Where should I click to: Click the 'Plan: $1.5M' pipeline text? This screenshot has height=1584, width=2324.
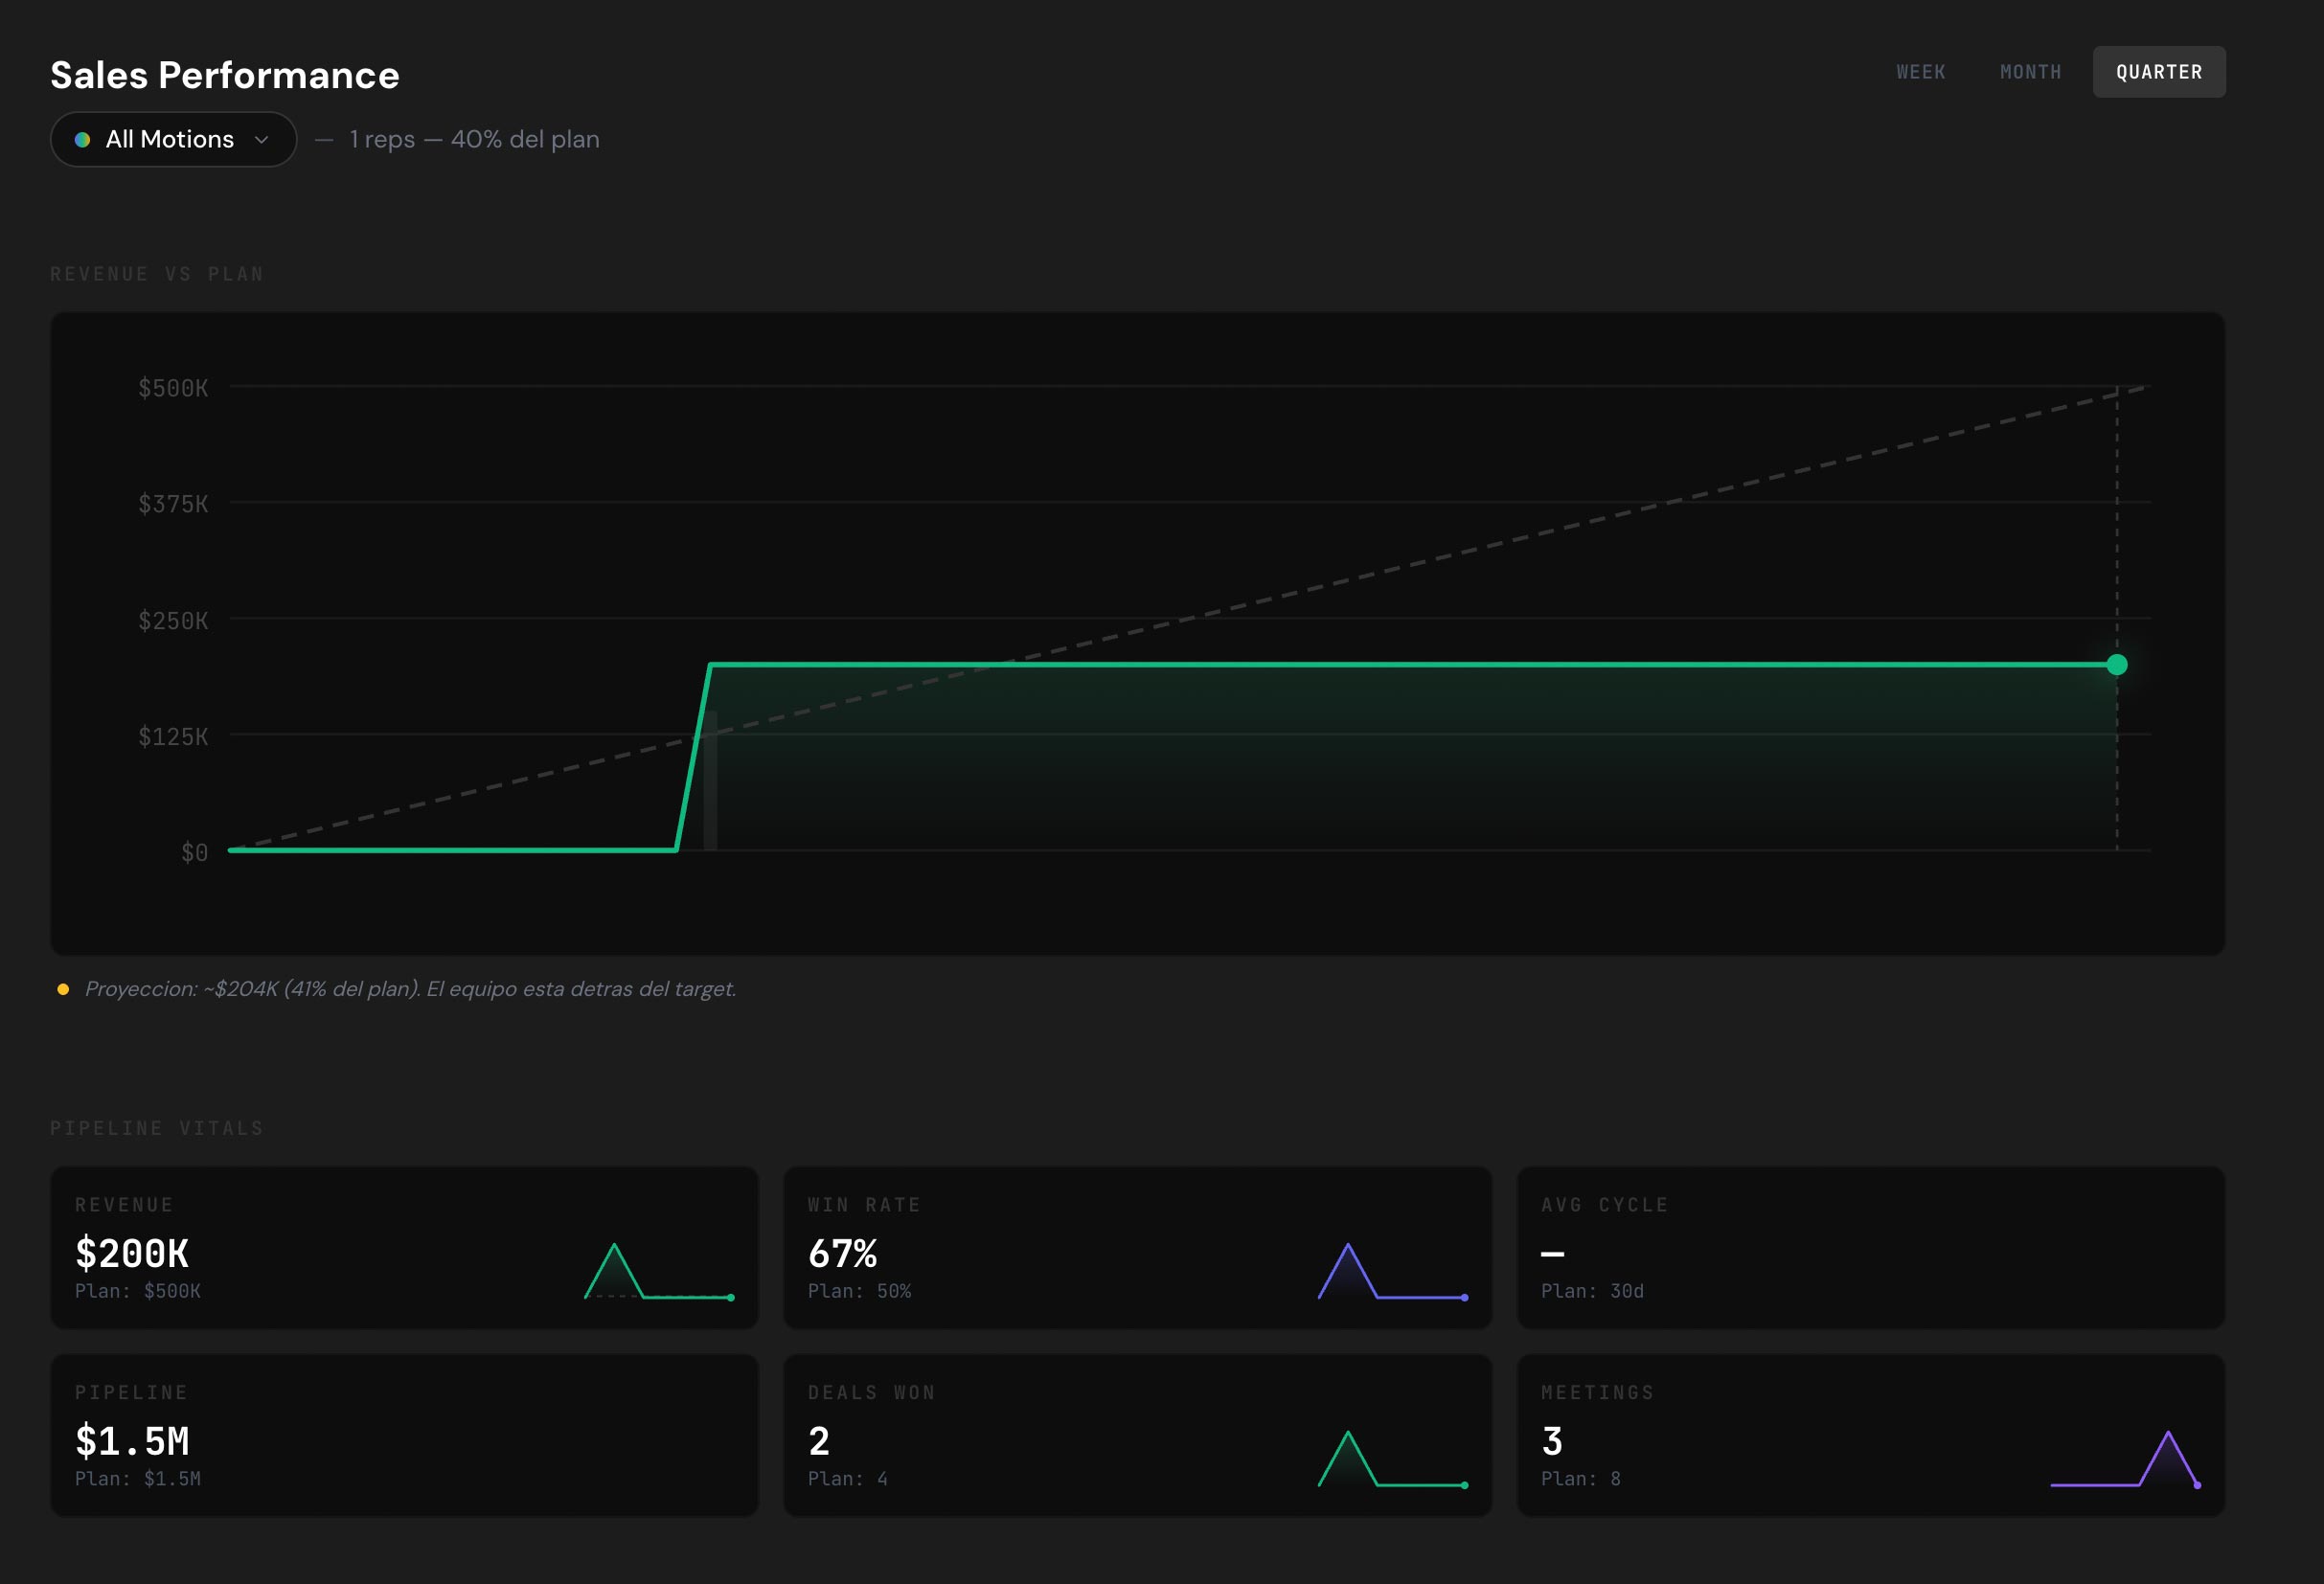[138, 1479]
